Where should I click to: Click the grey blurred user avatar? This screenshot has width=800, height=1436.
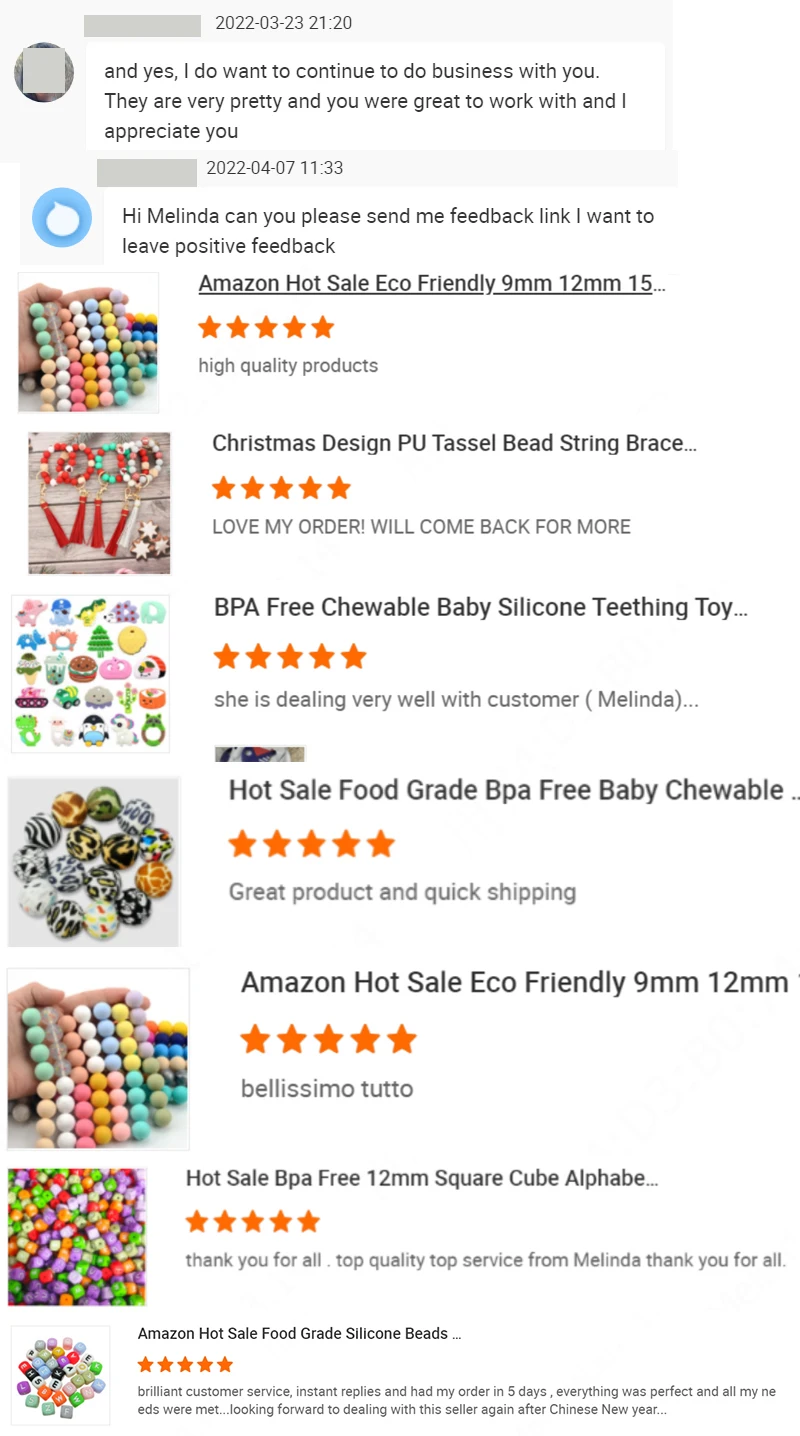pyautogui.click(x=44, y=72)
